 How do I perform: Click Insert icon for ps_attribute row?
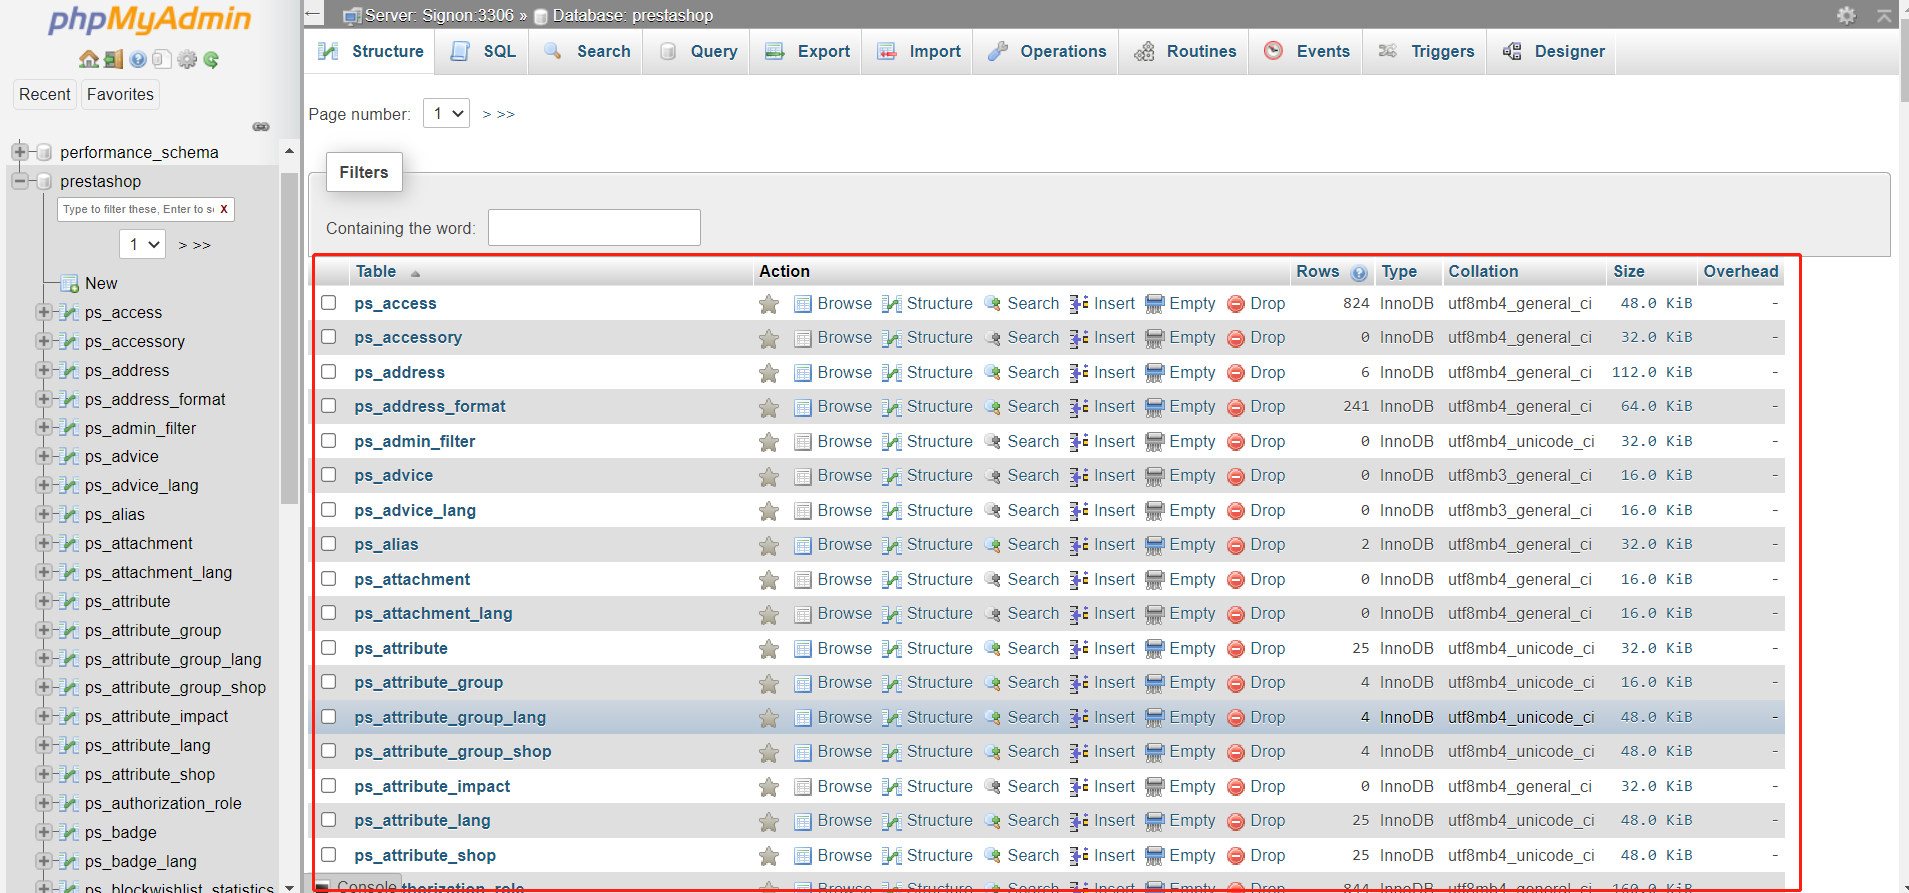pyautogui.click(x=1079, y=648)
